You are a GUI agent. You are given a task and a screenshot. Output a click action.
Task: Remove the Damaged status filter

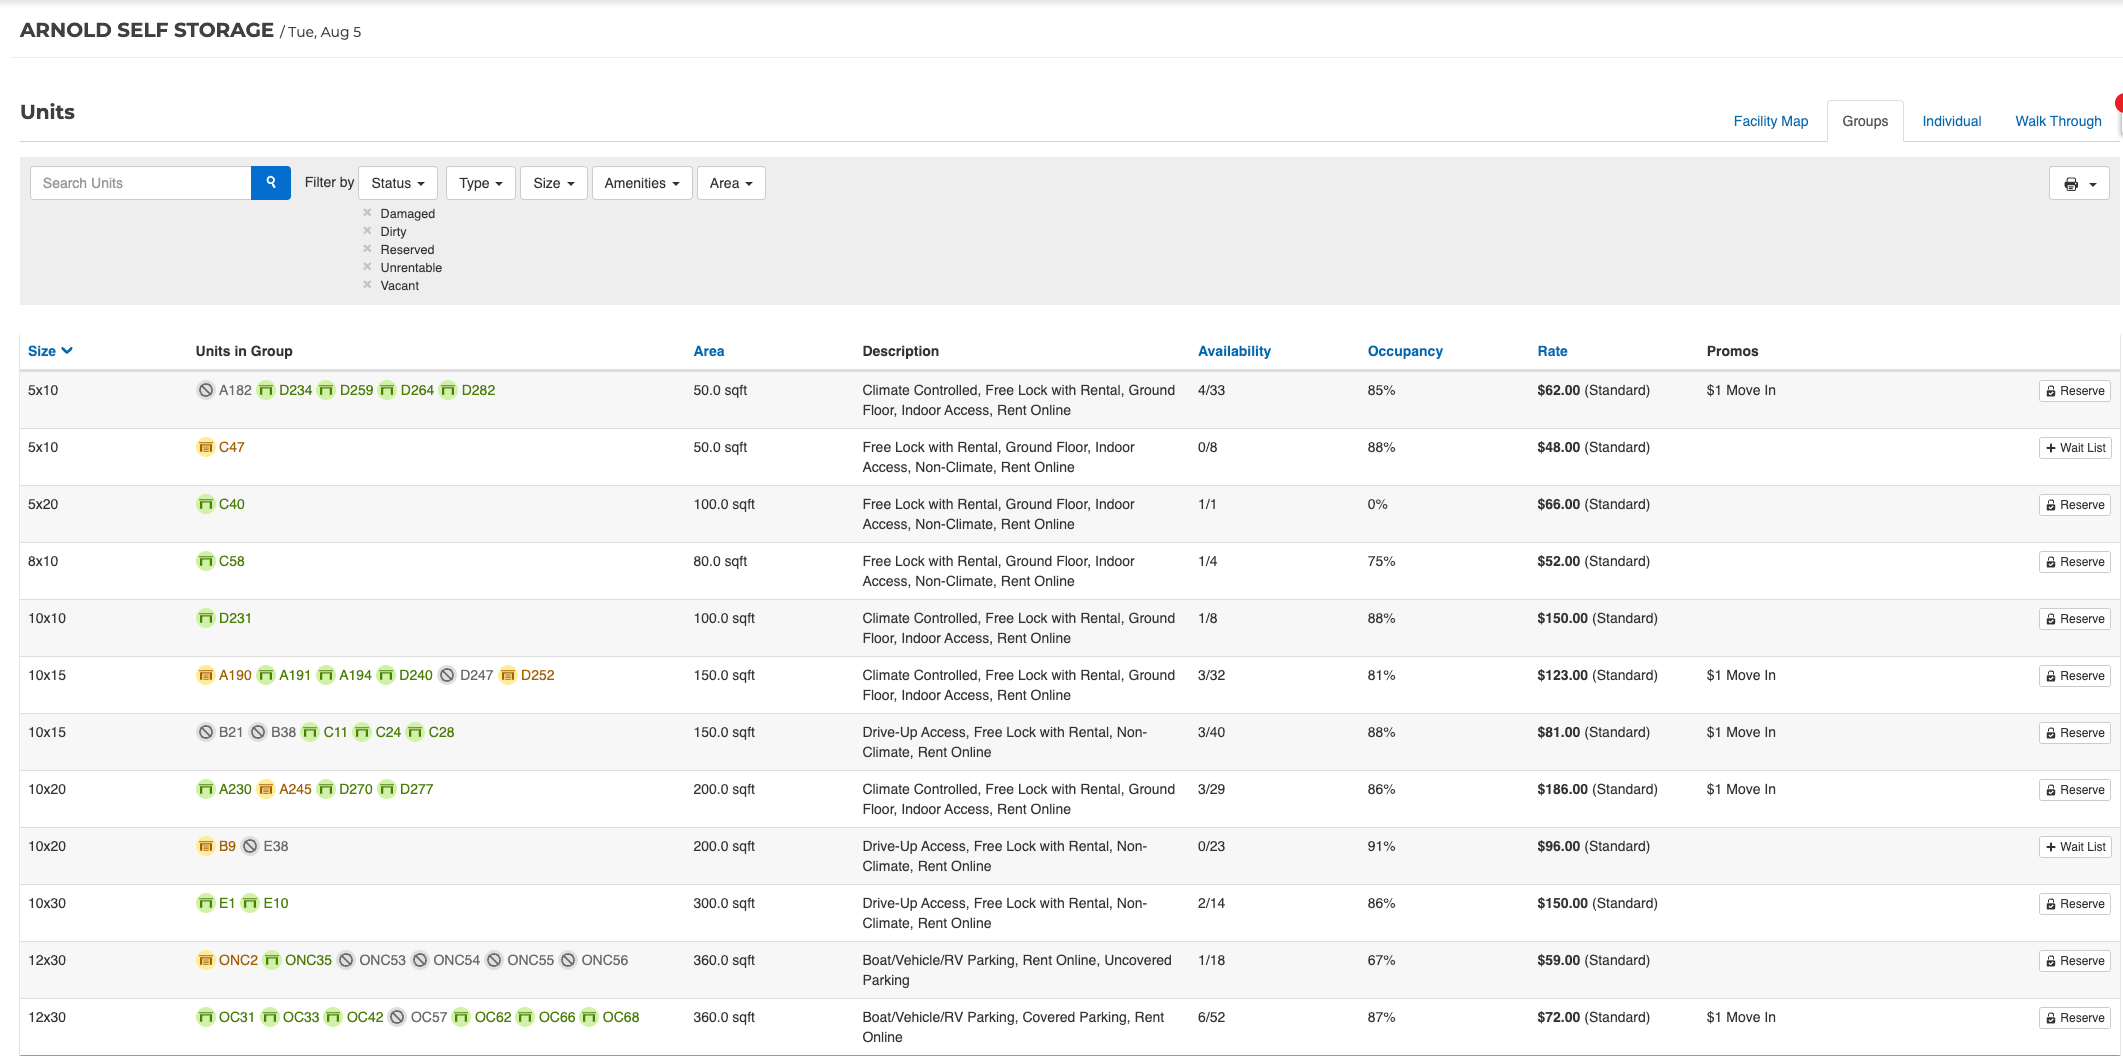point(367,213)
